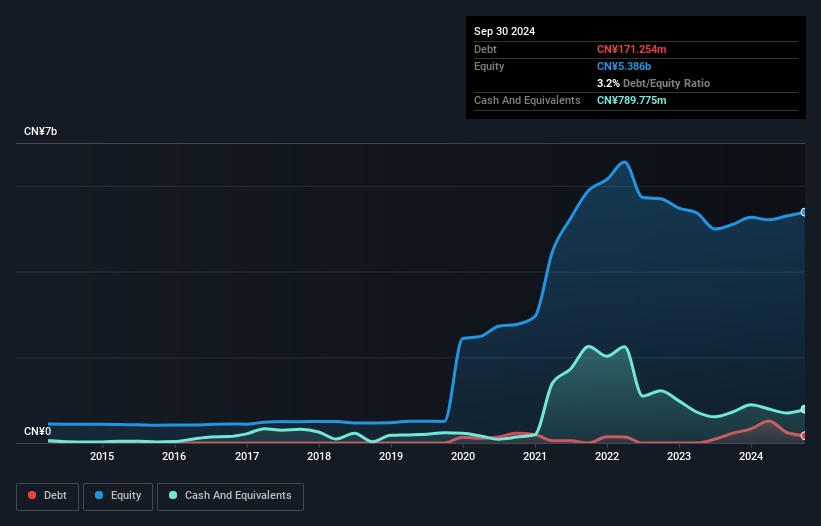The height and width of the screenshot is (526, 821).
Task: Click the CN¥5.386b equity value
Action: (x=624, y=66)
